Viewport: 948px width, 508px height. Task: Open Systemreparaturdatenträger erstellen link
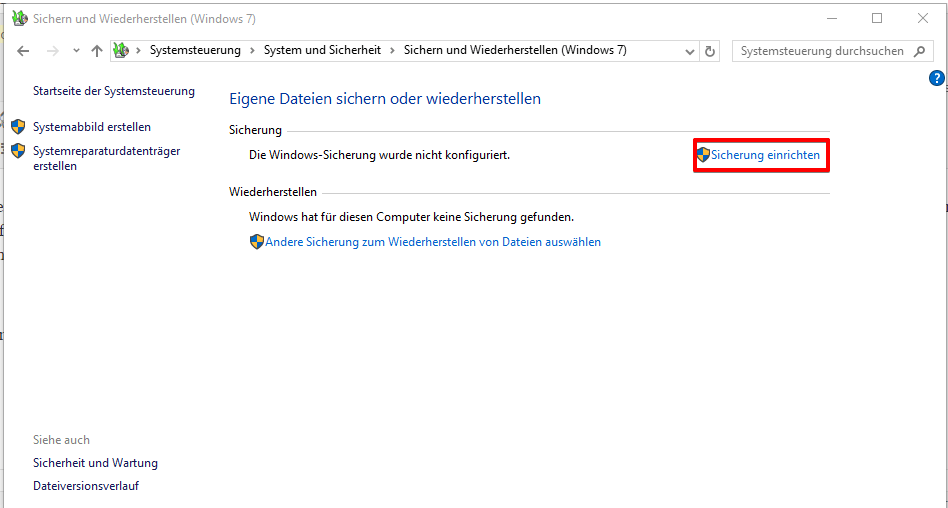(106, 158)
